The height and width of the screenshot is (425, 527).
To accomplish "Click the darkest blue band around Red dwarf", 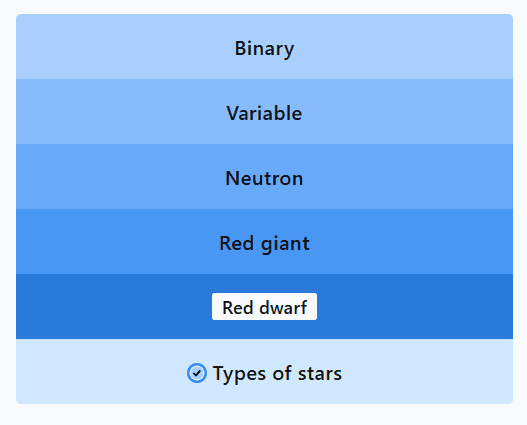I will tap(264, 306).
